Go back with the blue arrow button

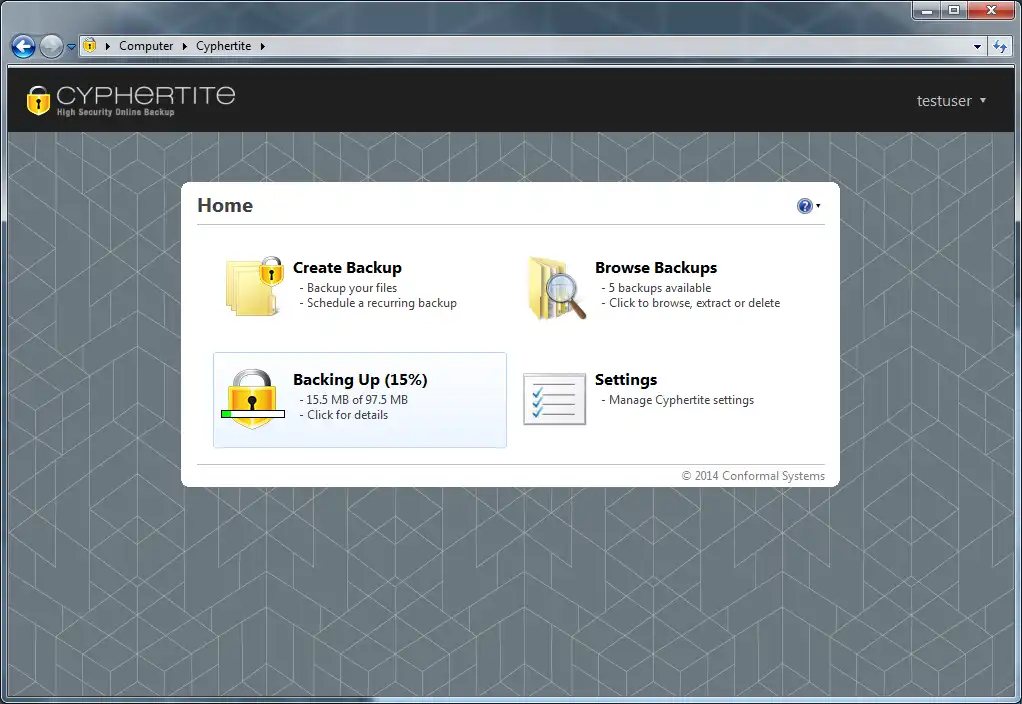23,46
